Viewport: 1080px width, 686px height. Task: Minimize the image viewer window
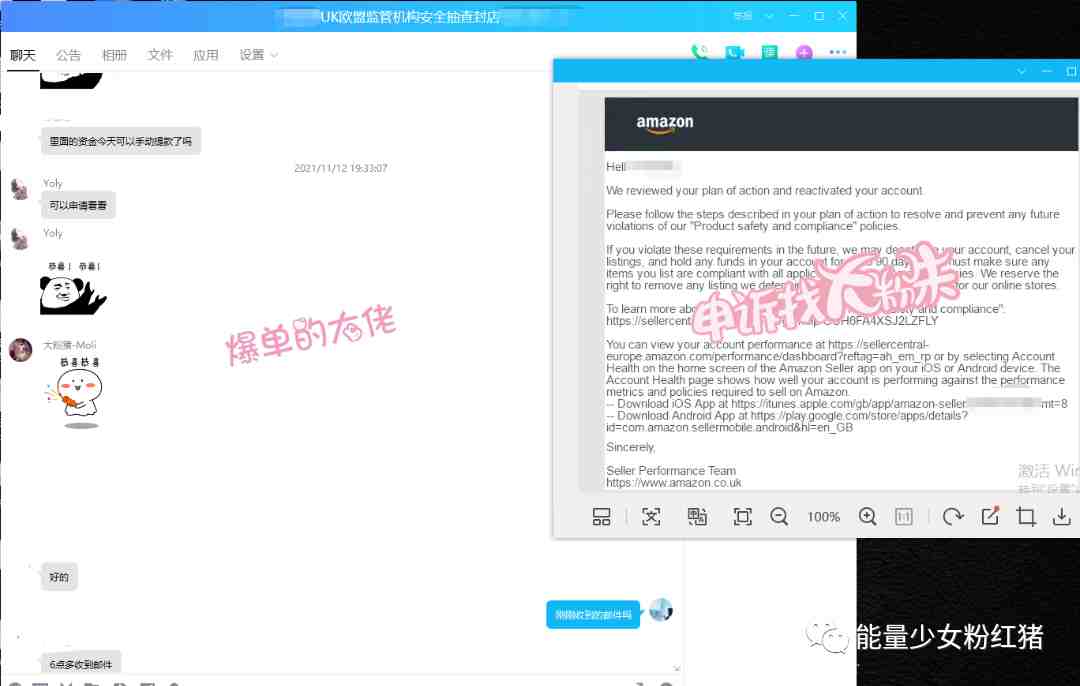pos(1047,71)
